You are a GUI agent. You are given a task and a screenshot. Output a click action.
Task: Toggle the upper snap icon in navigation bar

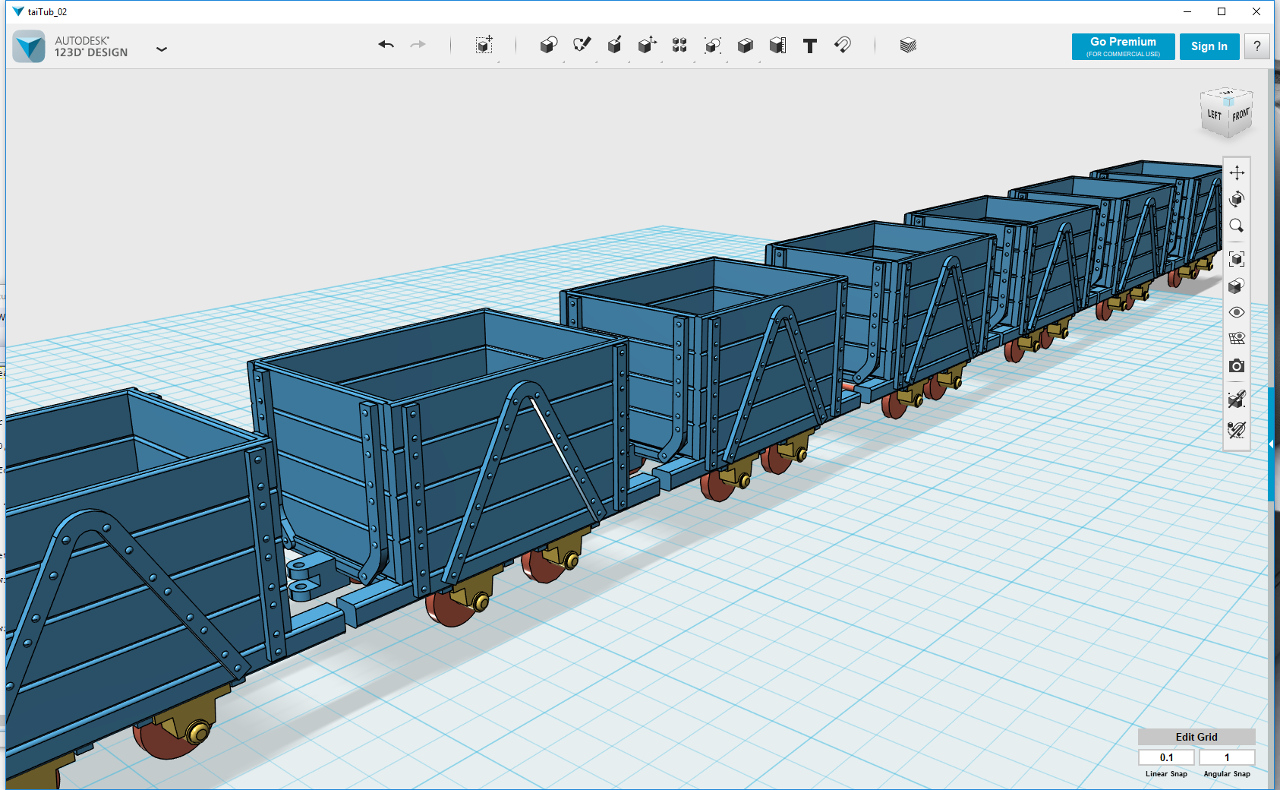1237,400
